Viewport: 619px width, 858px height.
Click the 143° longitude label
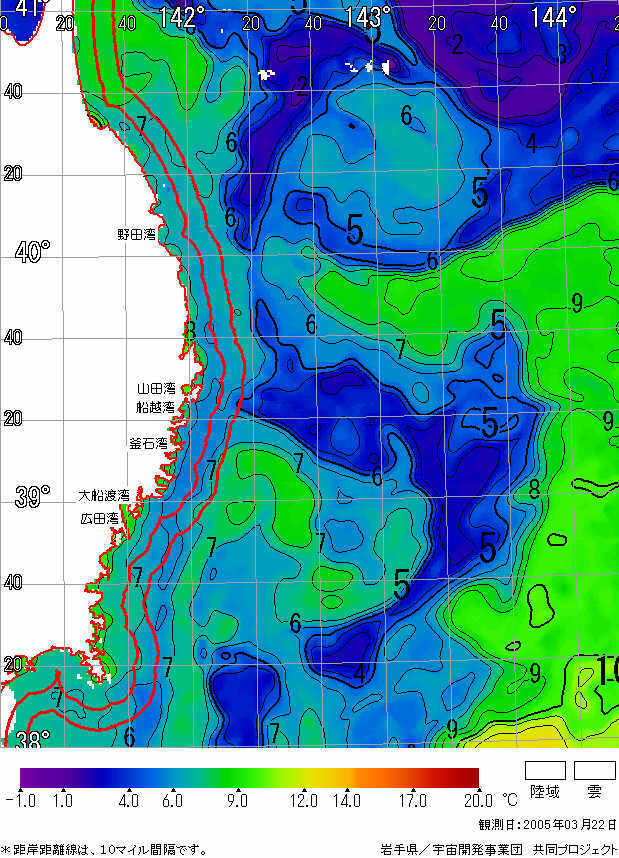coord(368,18)
